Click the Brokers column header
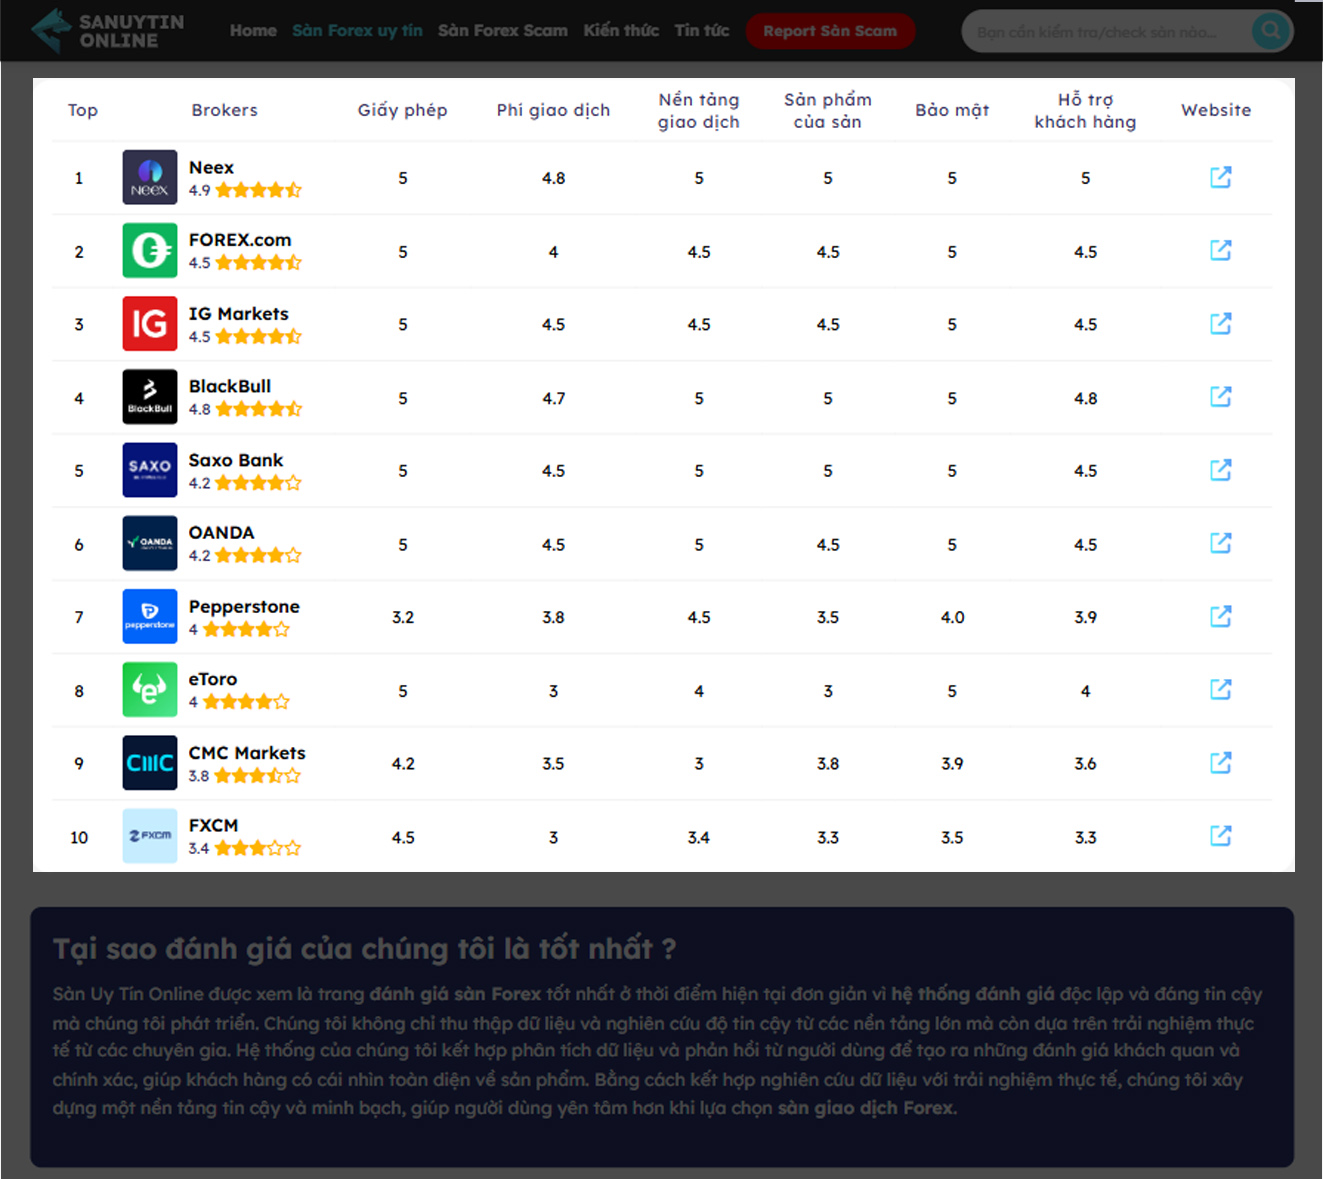Viewport: 1323px width, 1179px height. point(225,110)
